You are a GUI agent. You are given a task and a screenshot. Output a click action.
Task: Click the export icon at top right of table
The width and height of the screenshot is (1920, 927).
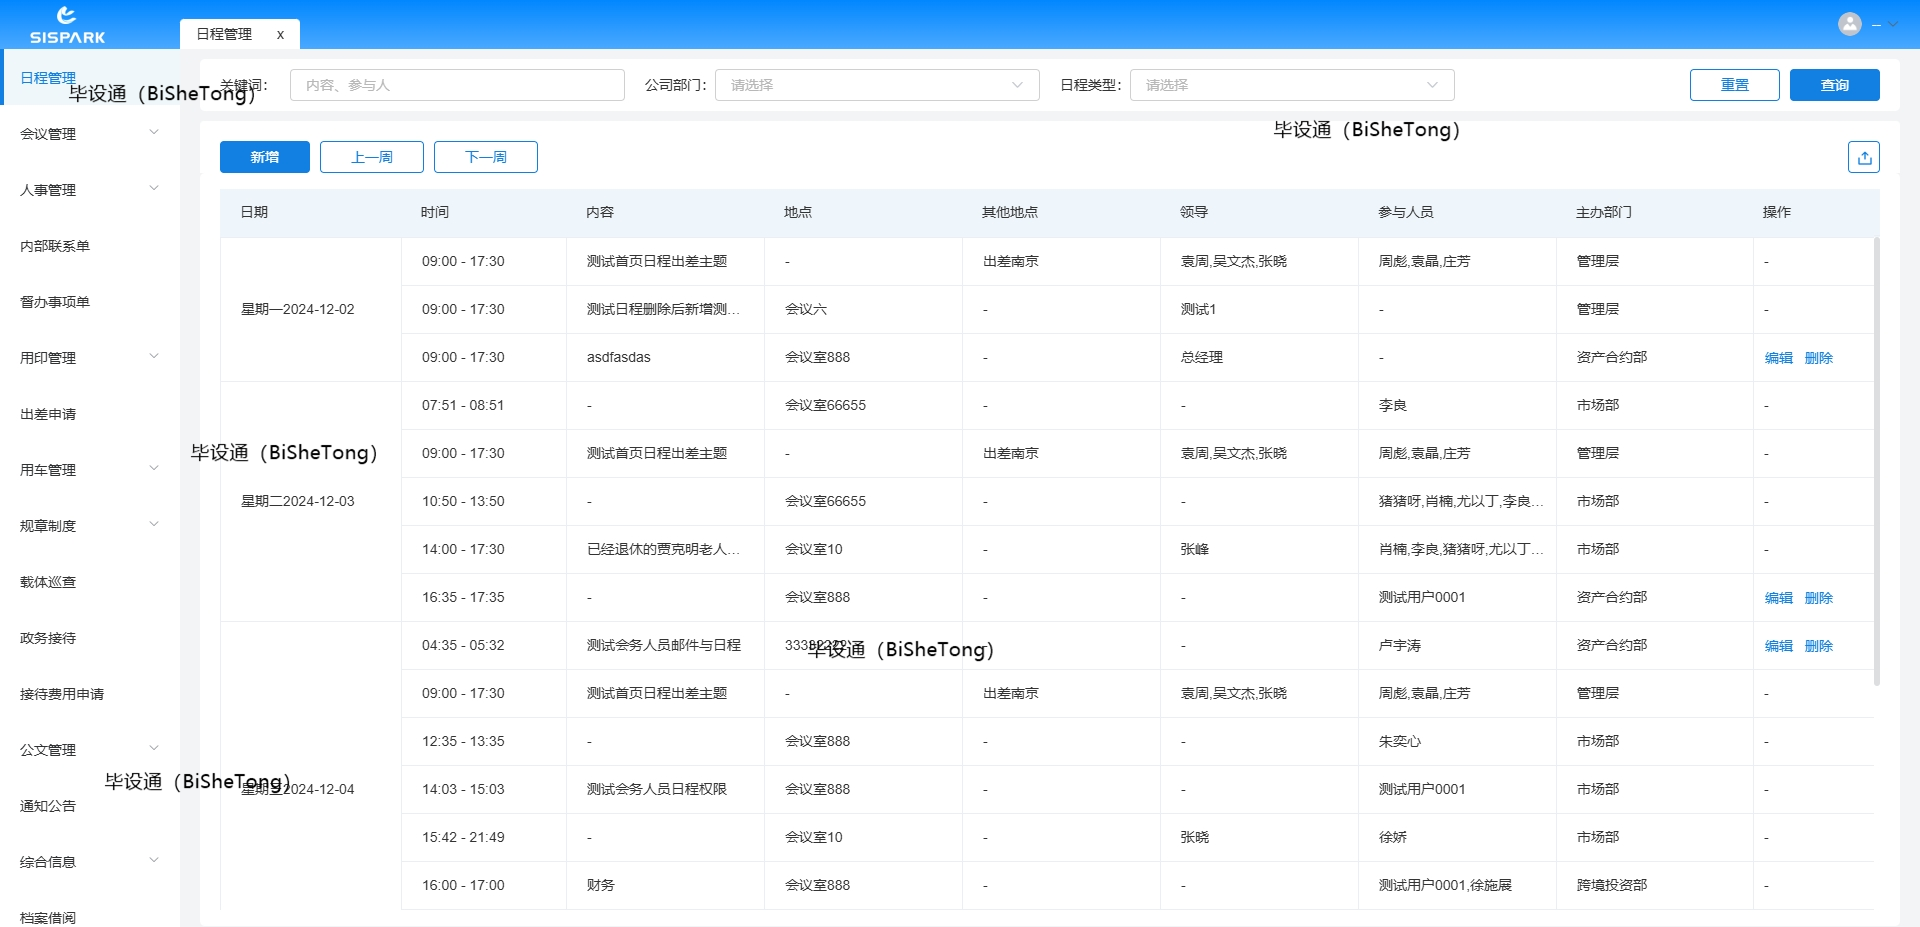[1863, 157]
